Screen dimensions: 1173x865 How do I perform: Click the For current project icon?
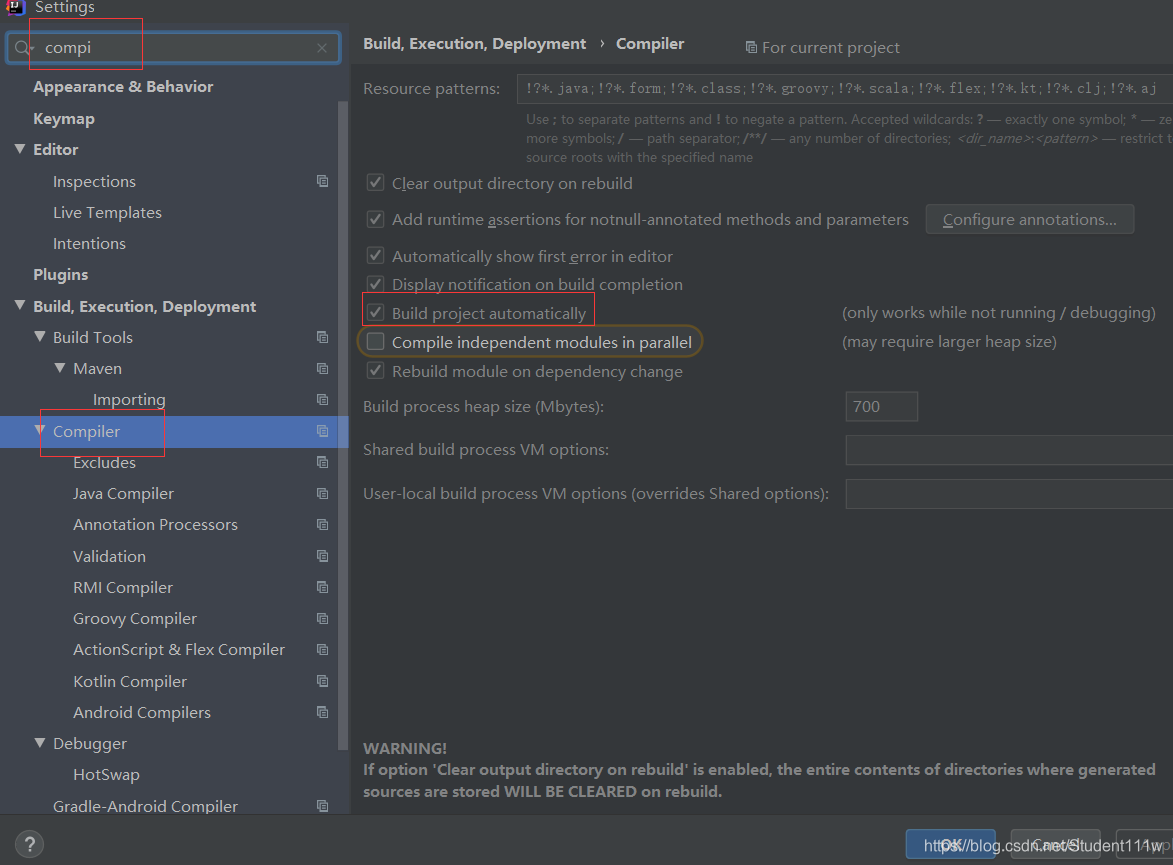(751, 48)
